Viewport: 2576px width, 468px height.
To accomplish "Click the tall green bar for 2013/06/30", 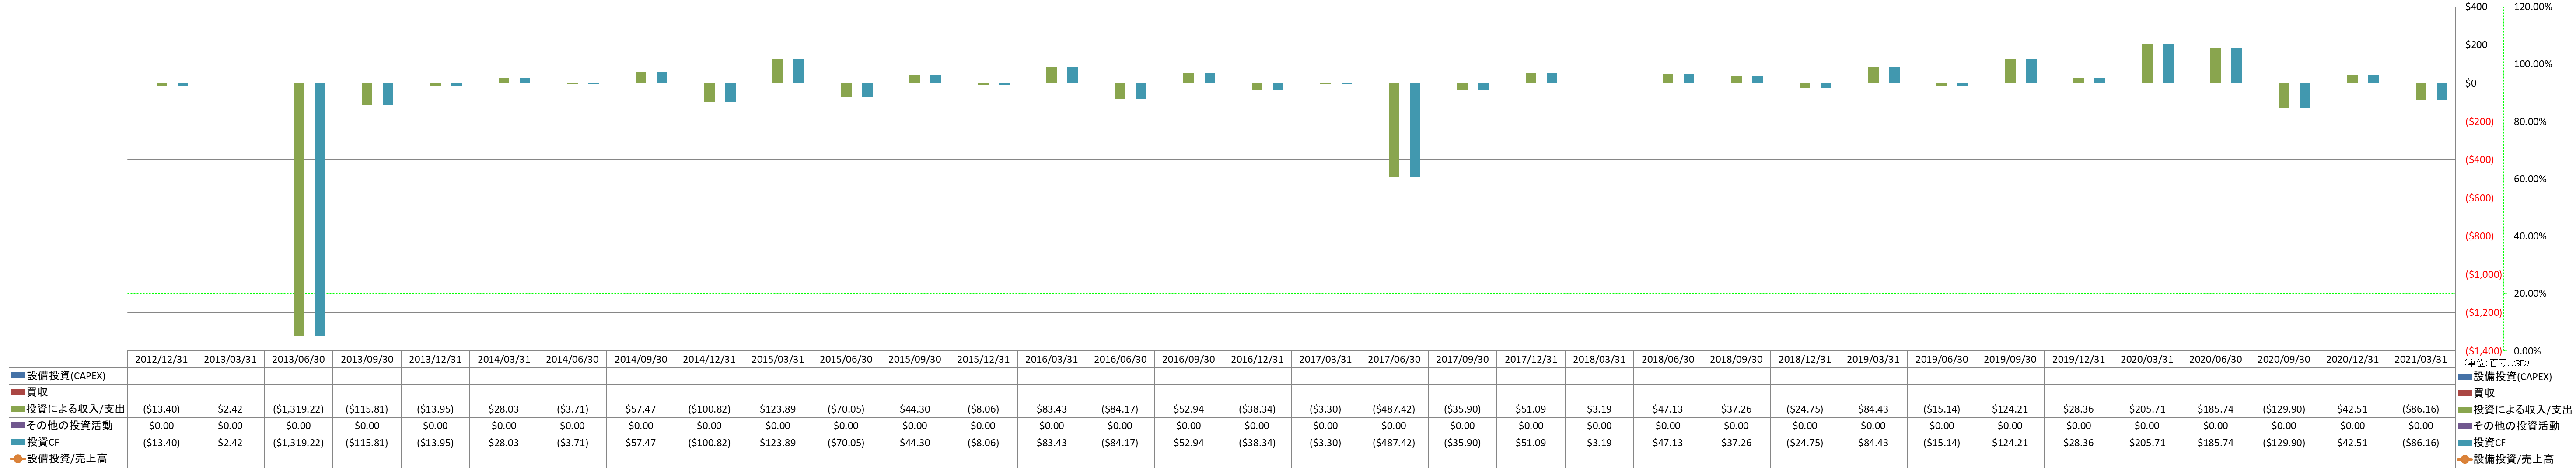I will click(x=299, y=209).
